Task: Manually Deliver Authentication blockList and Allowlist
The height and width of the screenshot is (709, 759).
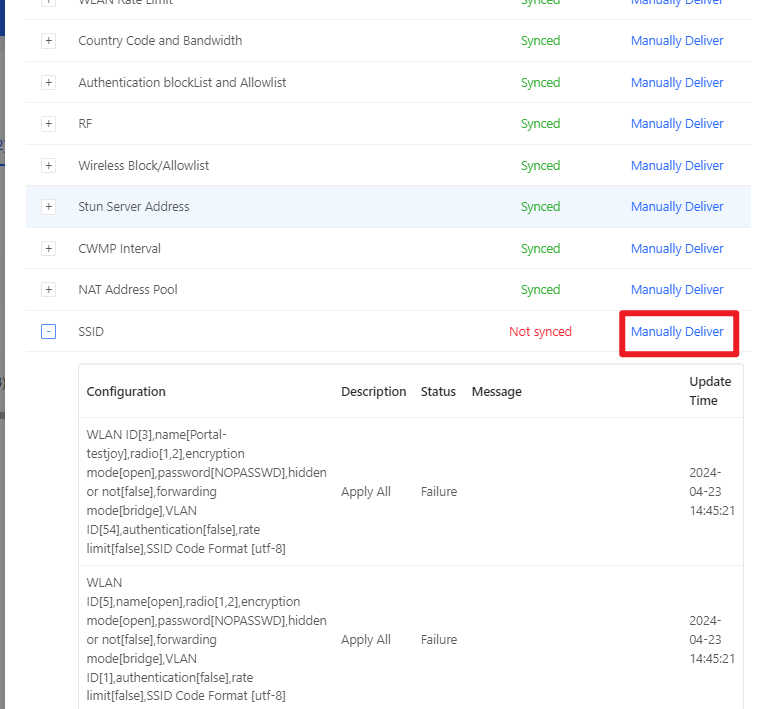Action: pyautogui.click(x=677, y=83)
